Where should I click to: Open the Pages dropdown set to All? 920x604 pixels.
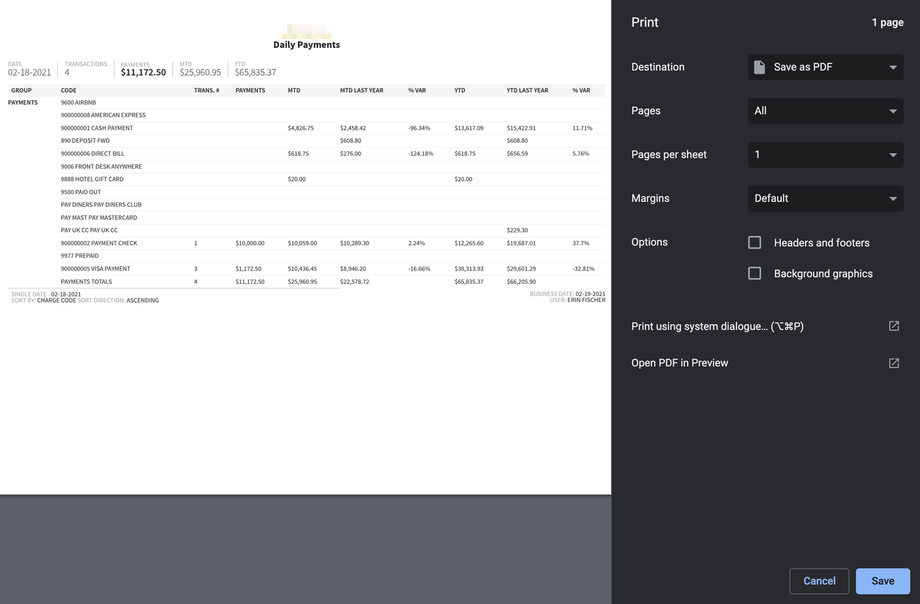826,111
